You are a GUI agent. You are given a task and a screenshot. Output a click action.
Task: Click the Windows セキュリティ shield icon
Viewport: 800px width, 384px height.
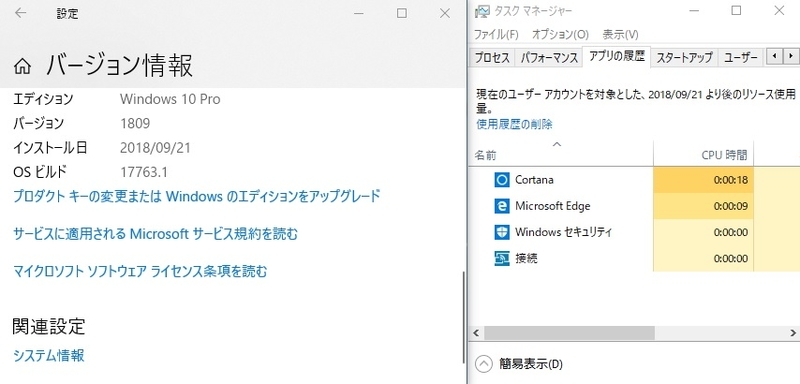point(502,233)
